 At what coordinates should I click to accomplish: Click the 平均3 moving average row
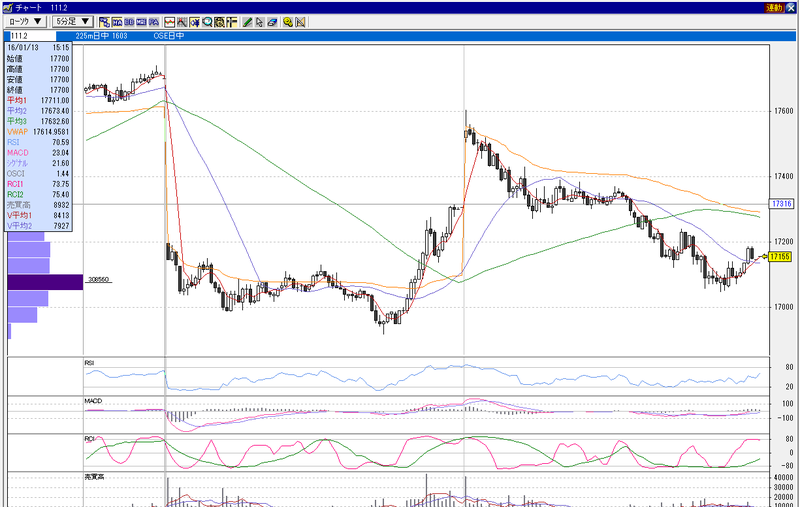38,121
